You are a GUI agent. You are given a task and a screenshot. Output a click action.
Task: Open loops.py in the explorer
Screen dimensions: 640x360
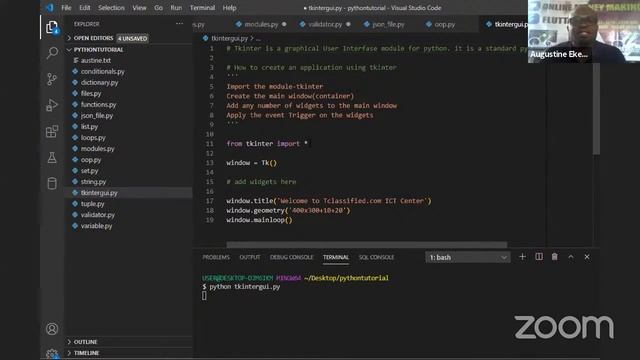[x=129, y=138]
